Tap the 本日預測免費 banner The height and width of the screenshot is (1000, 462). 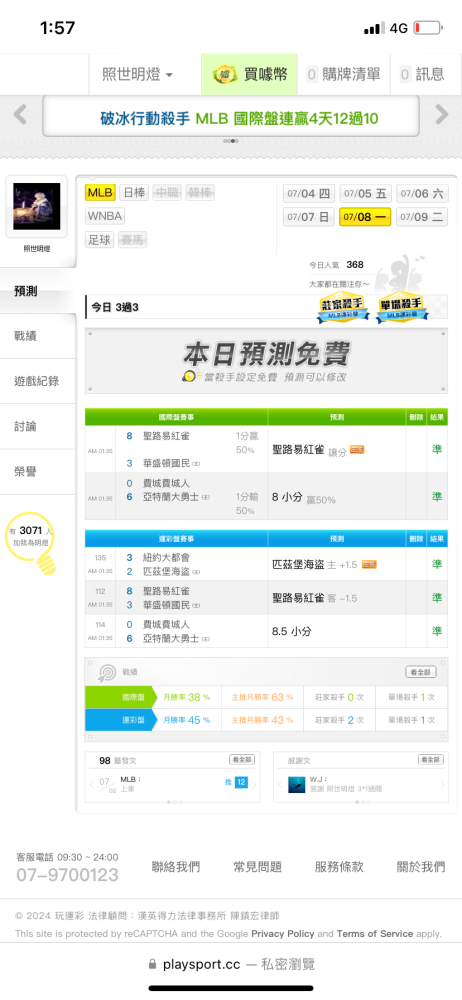click(266, 362)
